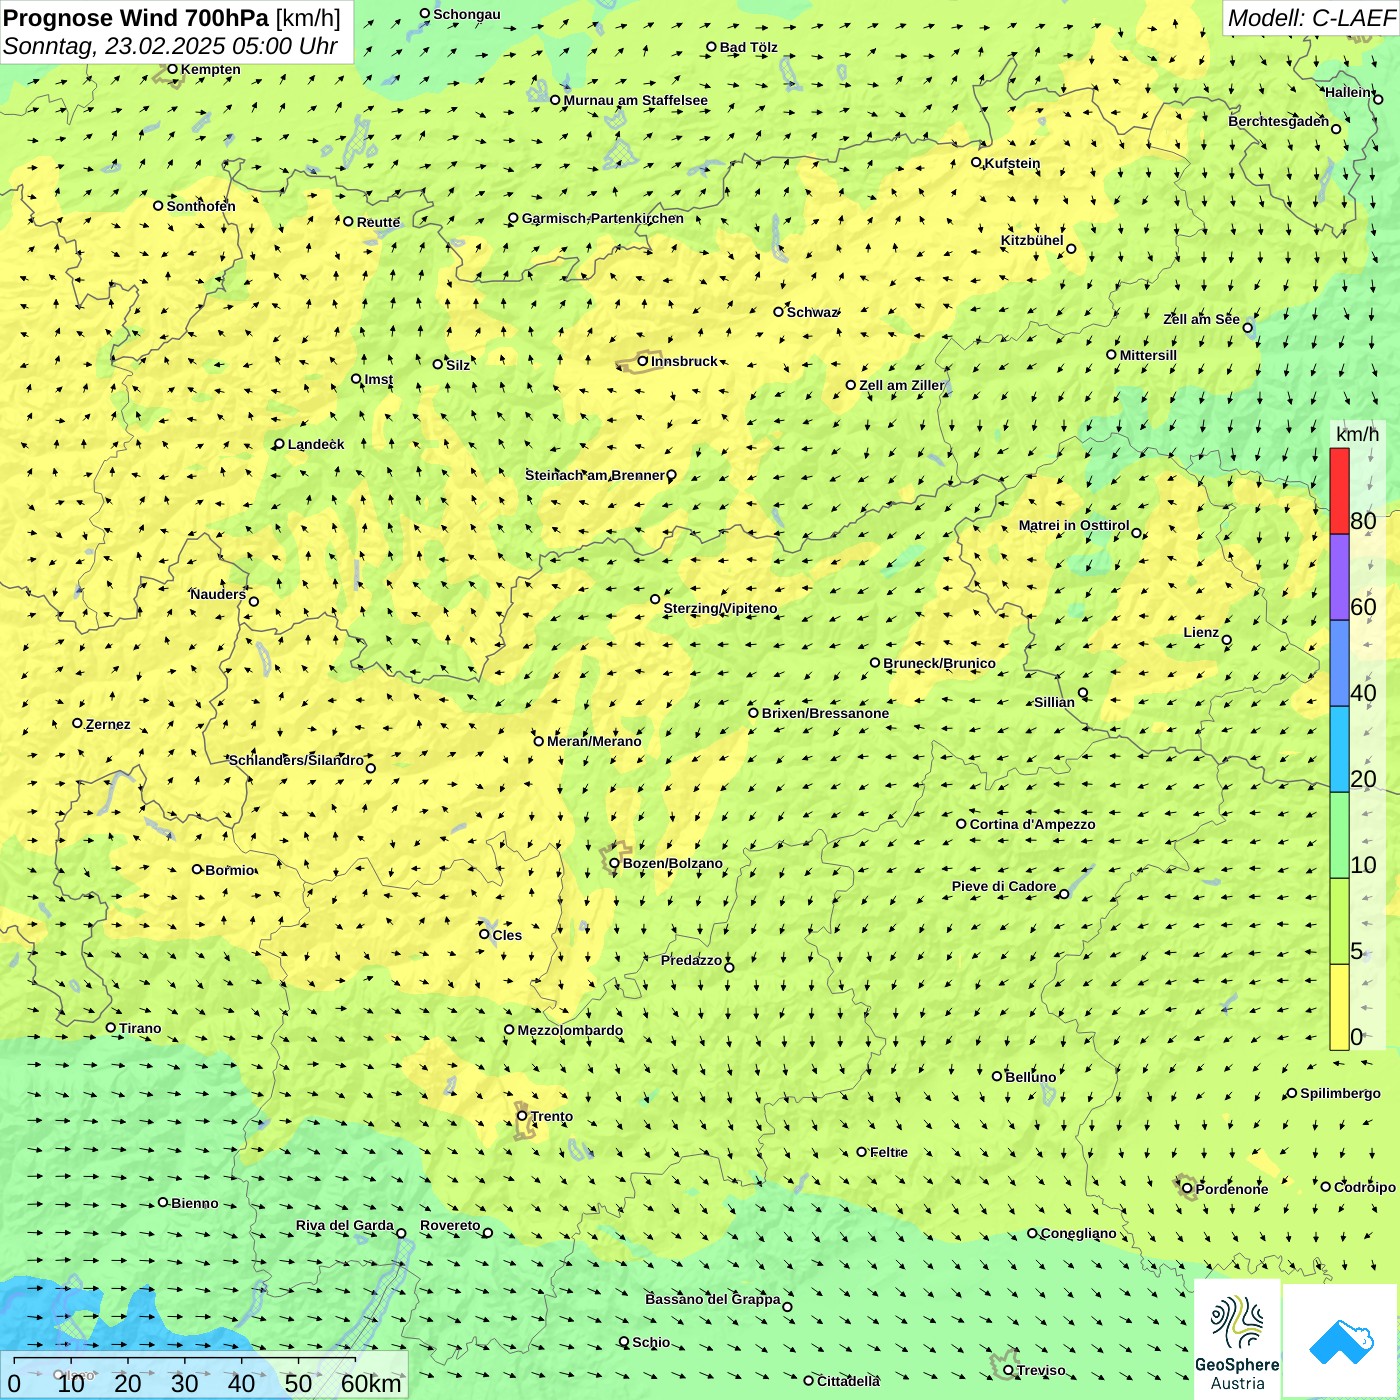Click the Kufstein location marker
The width and height of the screenshot is (1400, 1400).
pos(977,162)
